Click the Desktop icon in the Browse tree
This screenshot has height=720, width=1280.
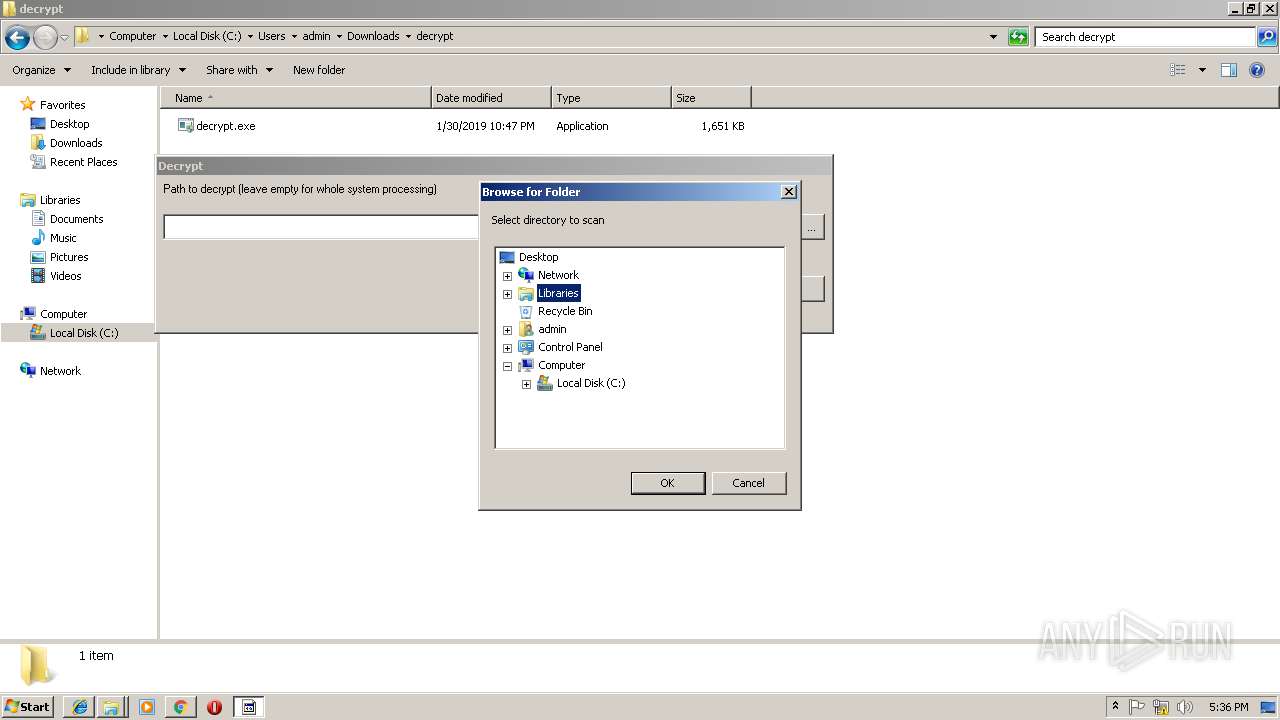pos(507,257)
